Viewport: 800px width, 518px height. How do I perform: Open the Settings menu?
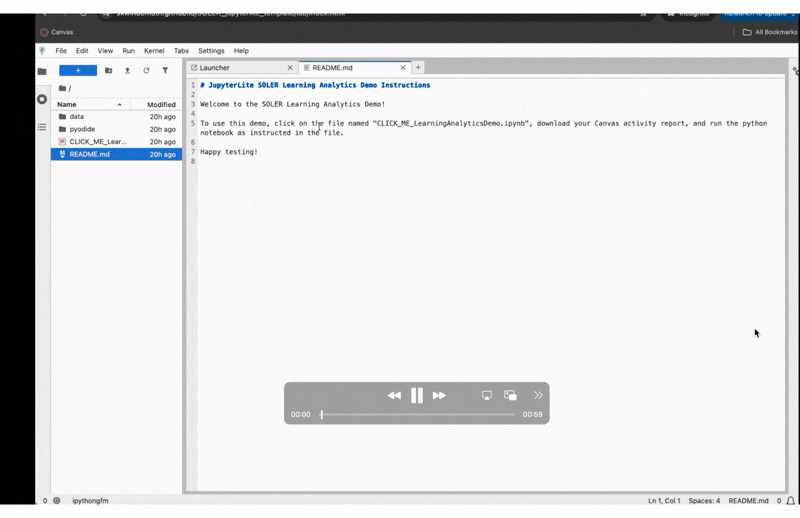[x=211, y=51]
